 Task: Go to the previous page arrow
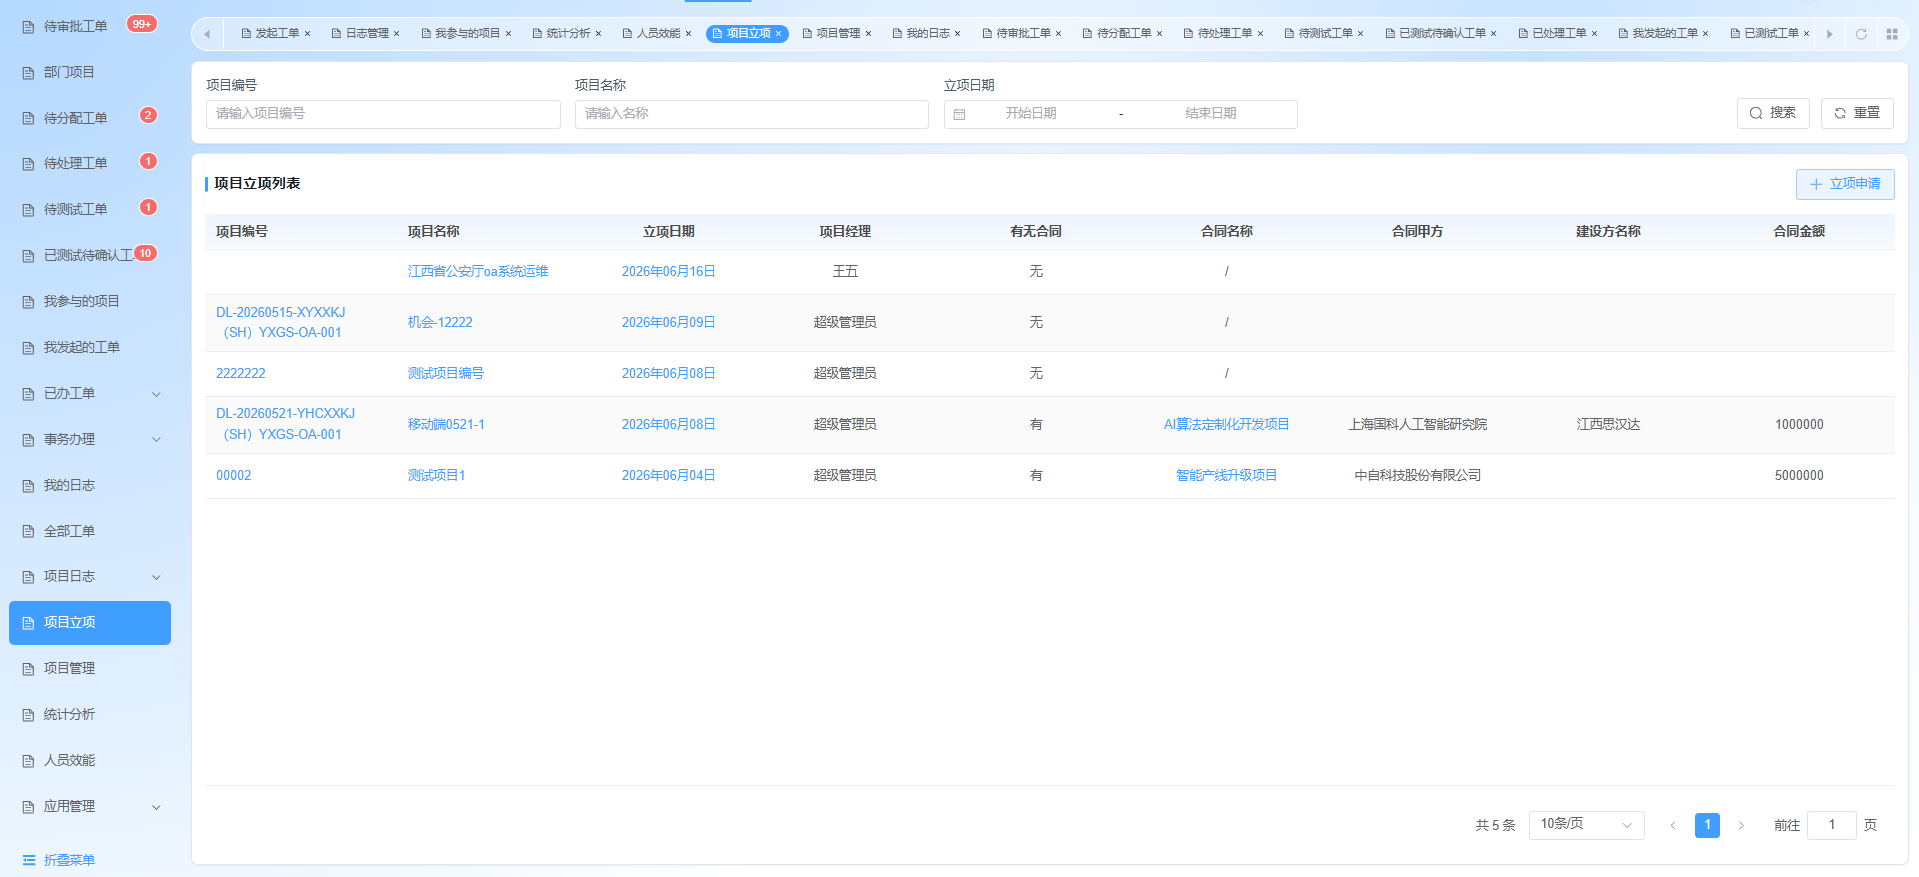pos(1673,826)
